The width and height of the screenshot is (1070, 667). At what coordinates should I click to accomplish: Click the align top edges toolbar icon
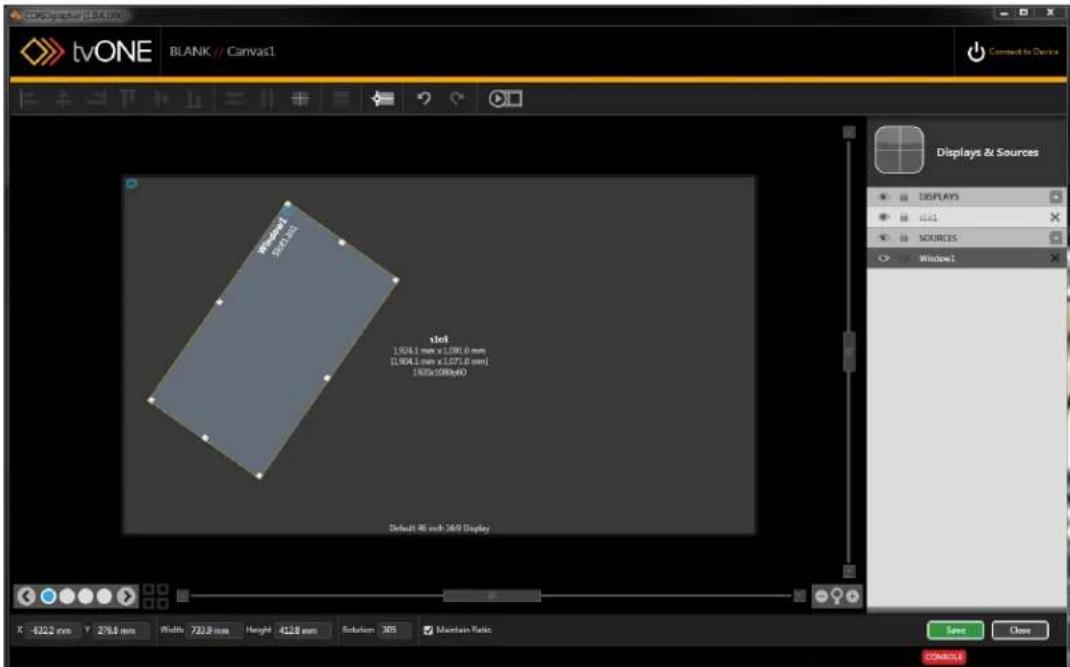coord(128,100)
